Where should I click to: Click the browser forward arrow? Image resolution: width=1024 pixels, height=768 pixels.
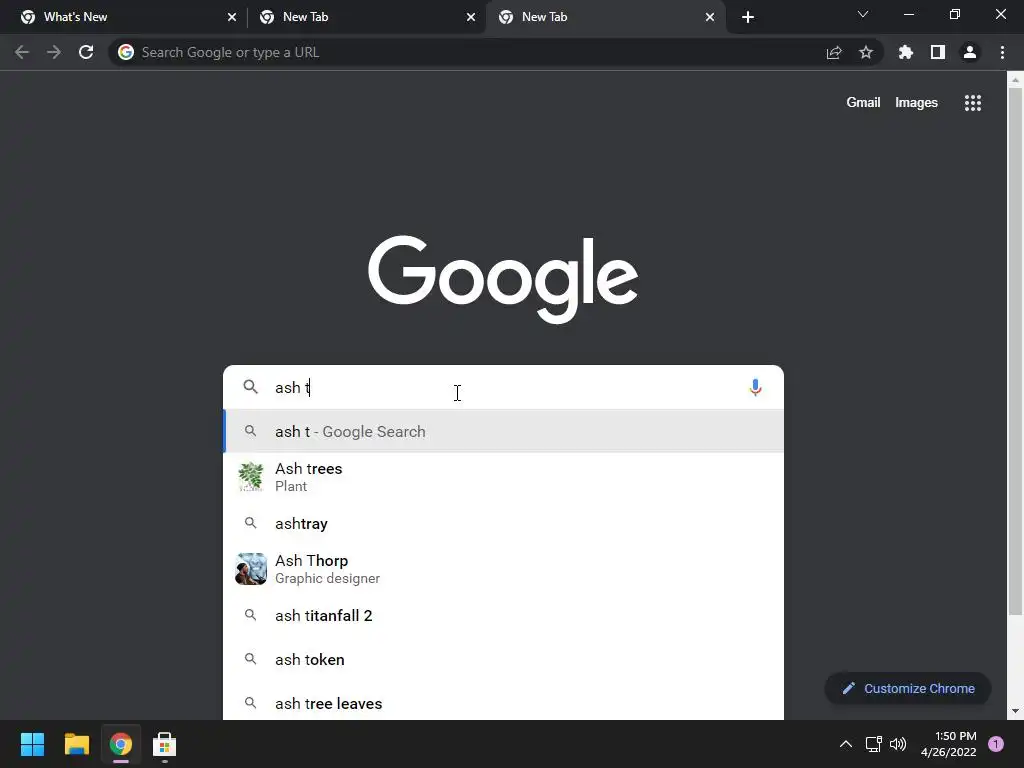coord(54,52)
